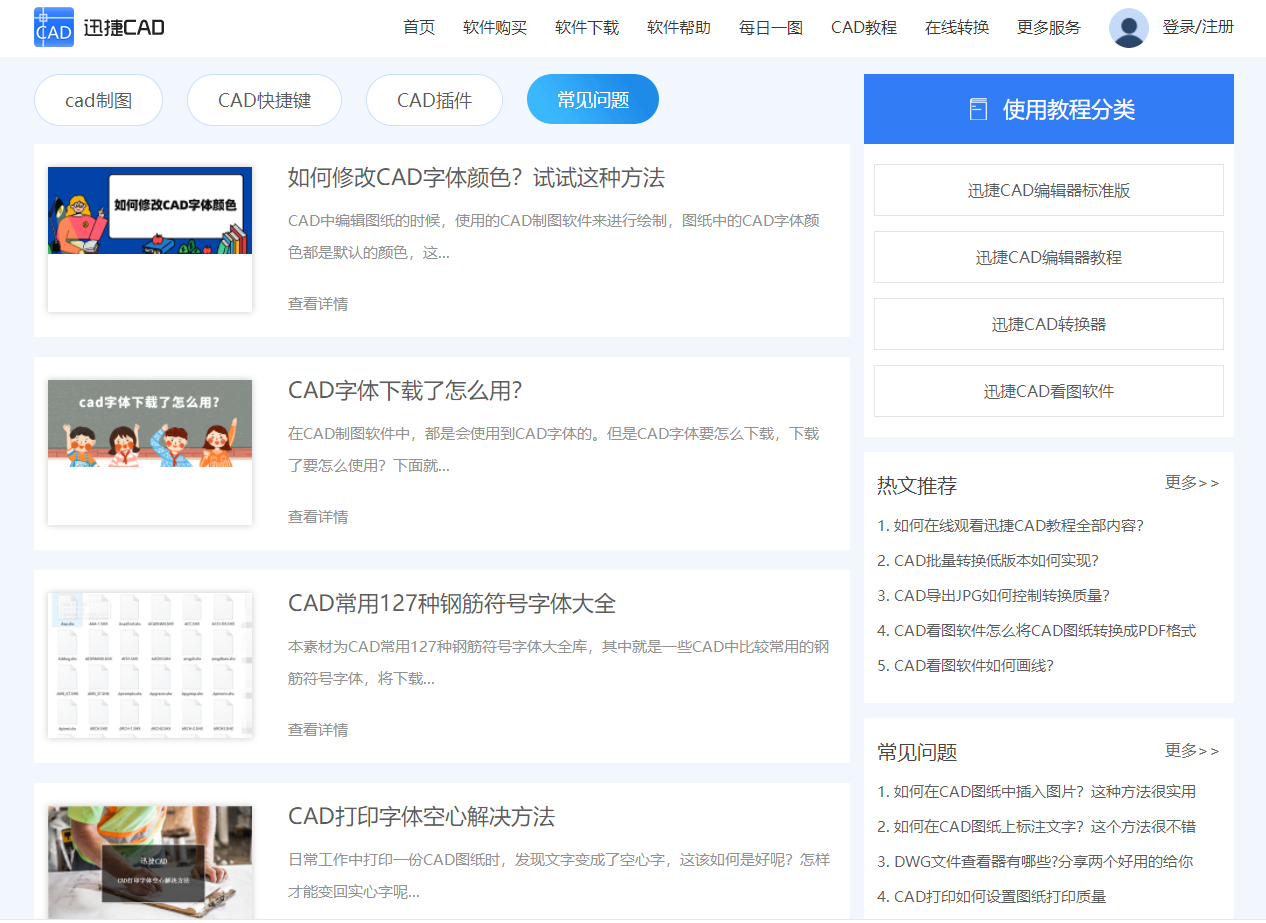The image size is (1266, 923).
Task: Click 查看详情 under CAD字体下载了怎么用
Action: pyautogui.click(x=318, y=517)
